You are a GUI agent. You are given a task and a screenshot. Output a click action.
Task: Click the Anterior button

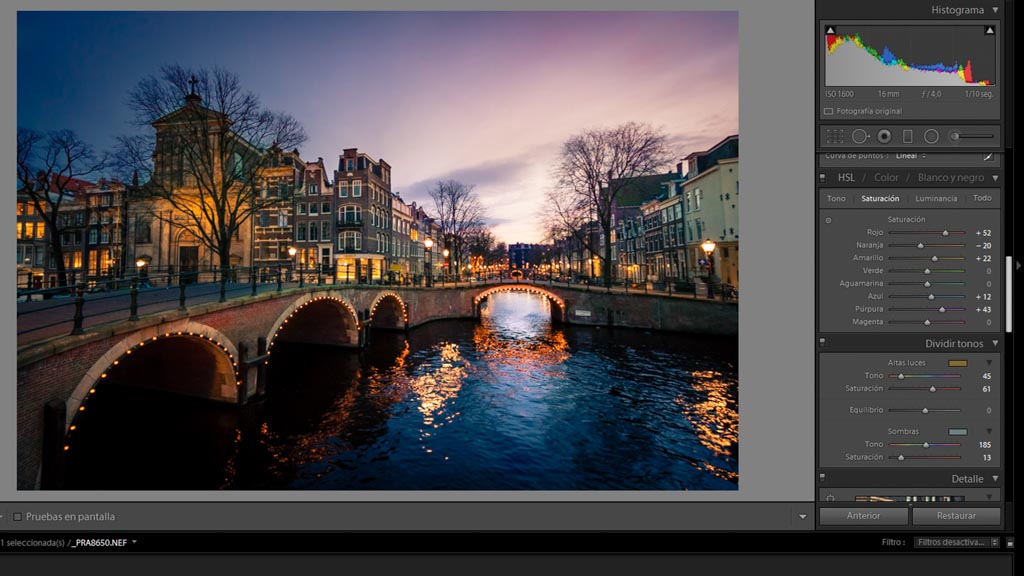pos(864,516)
